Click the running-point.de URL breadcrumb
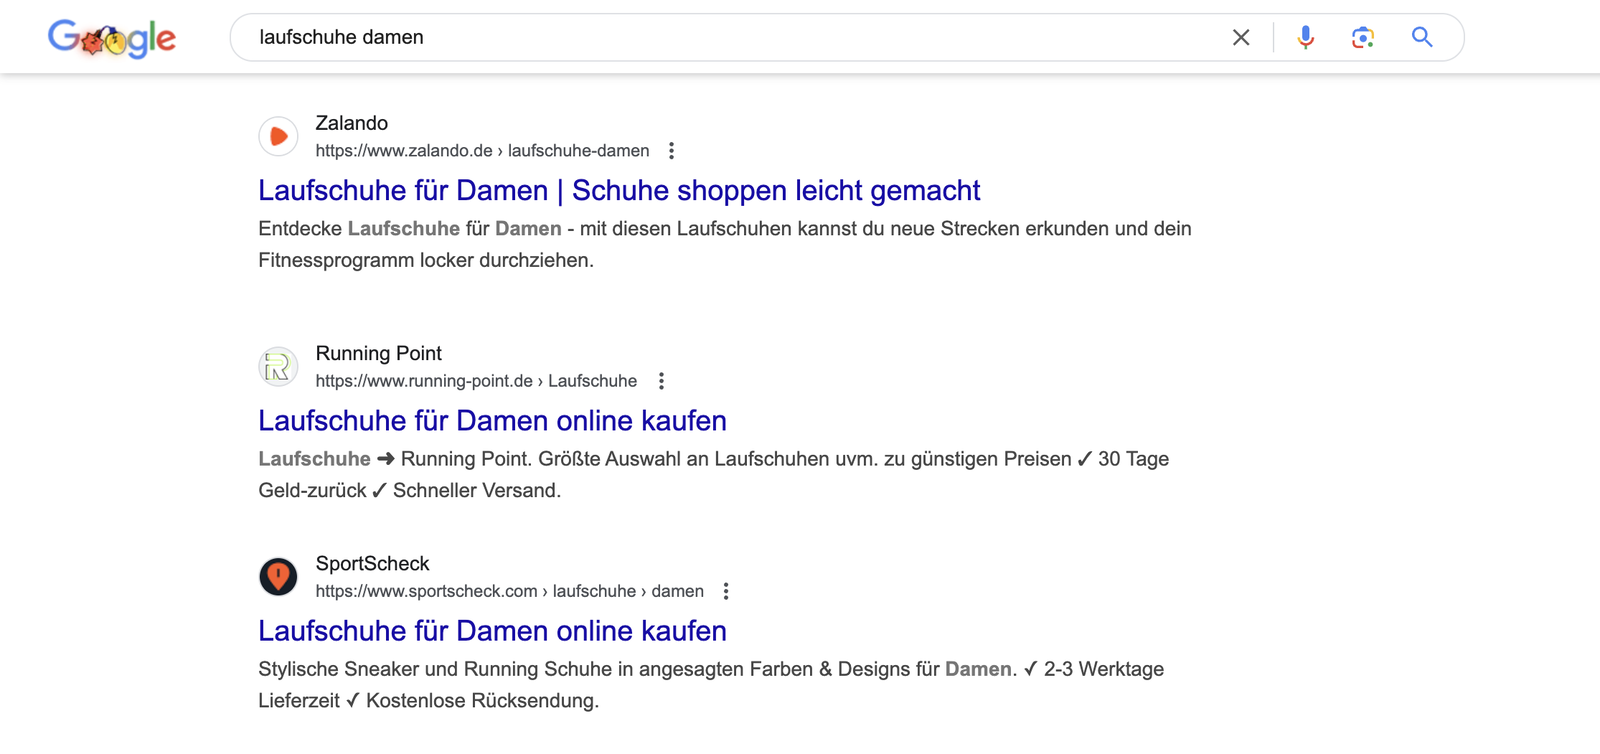The height and width of the screenshot is (754, 1600). 476,381
